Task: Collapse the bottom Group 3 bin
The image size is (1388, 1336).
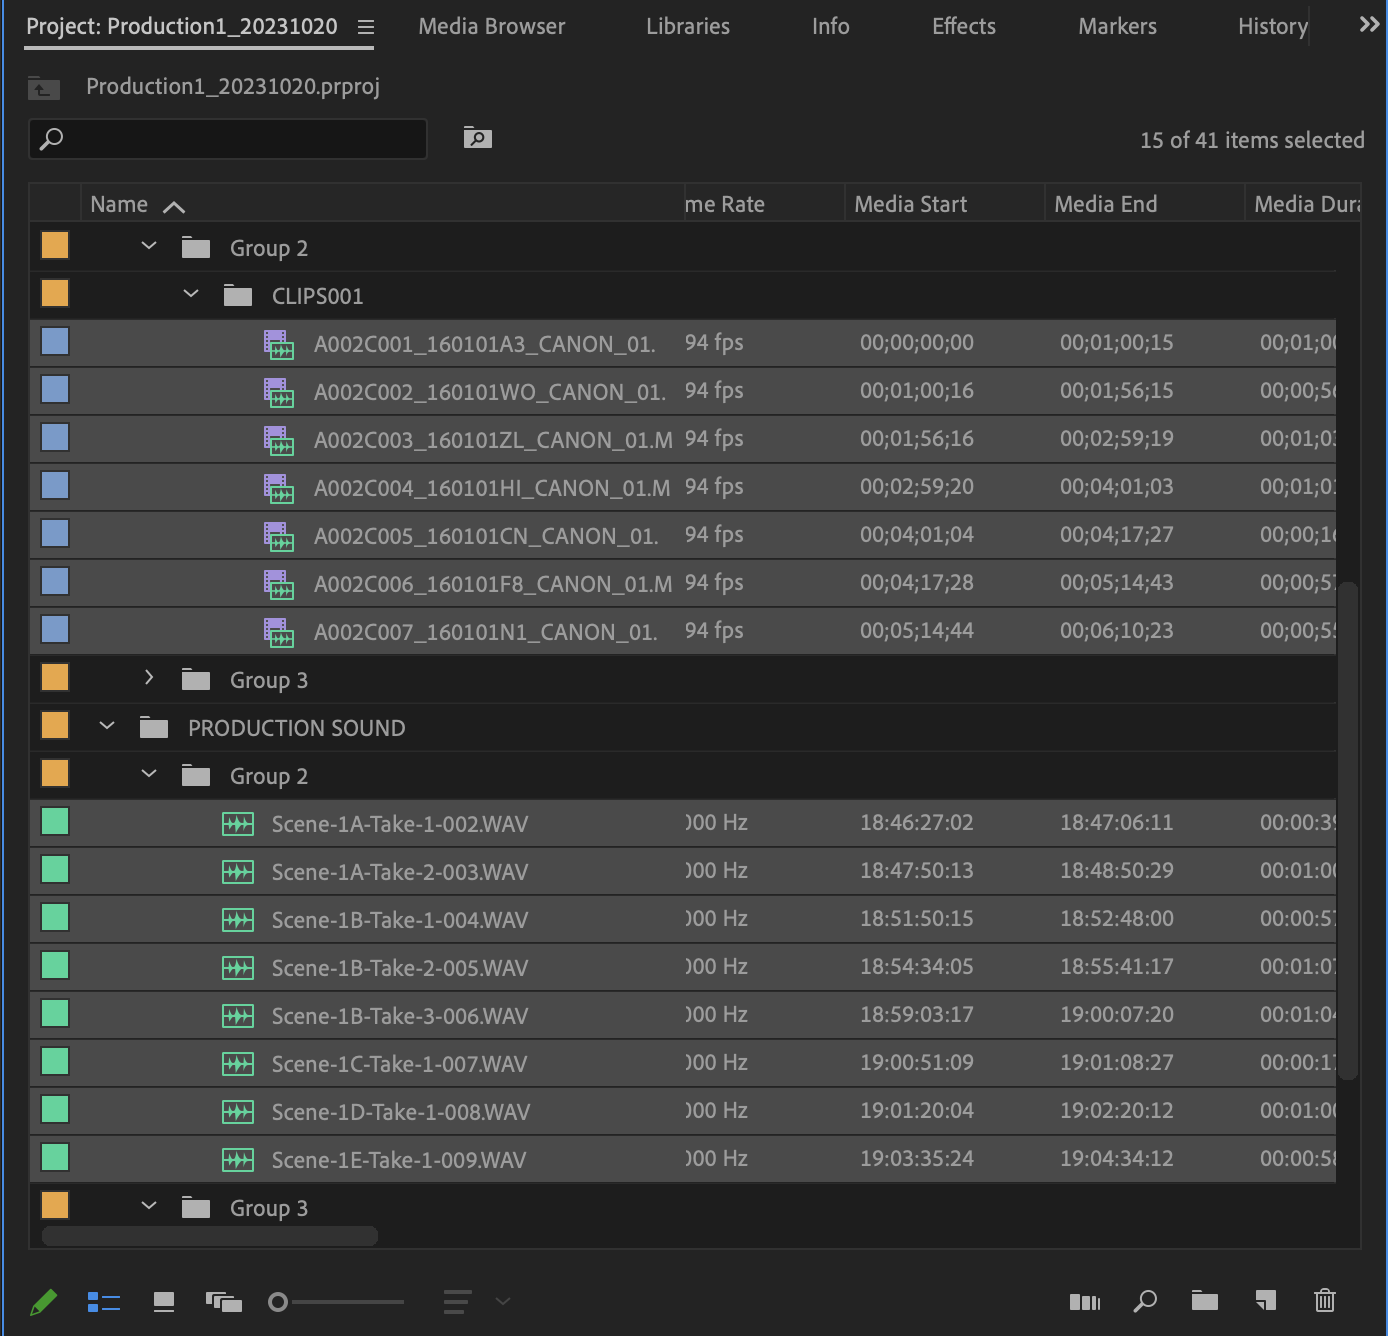Action: click(x=149, y=1206)
